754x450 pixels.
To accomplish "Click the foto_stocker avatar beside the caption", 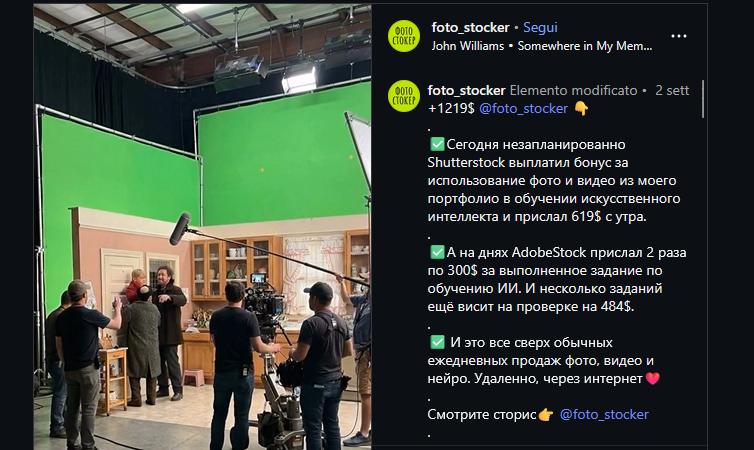I will coord(404,96).
